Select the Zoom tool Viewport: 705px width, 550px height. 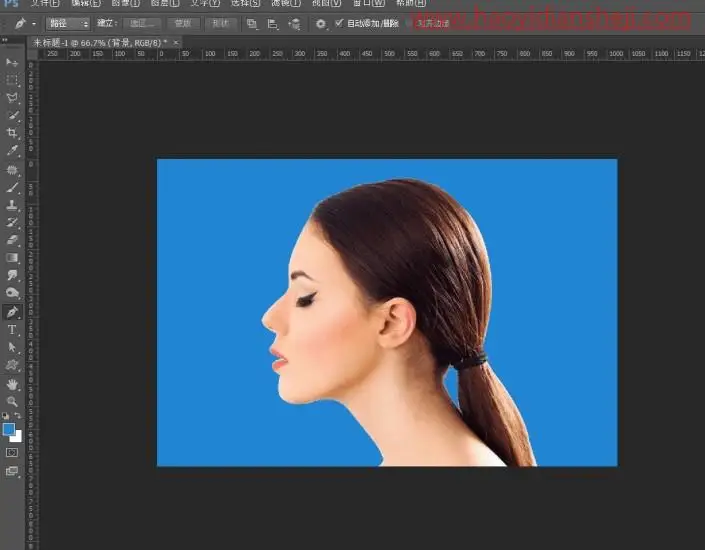point(12,402)
